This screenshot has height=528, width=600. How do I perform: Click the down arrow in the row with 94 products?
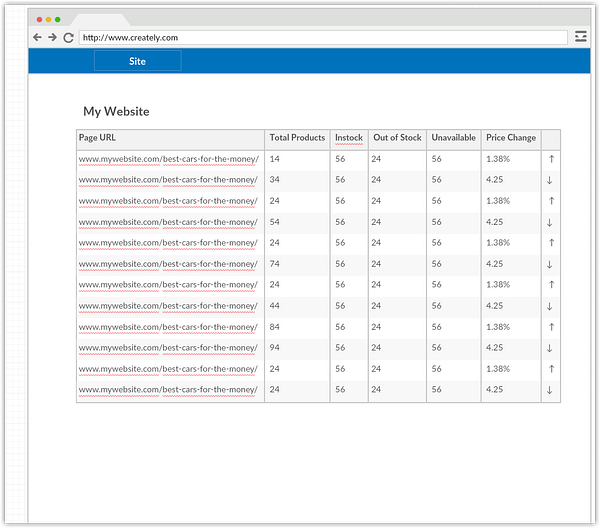549,348
